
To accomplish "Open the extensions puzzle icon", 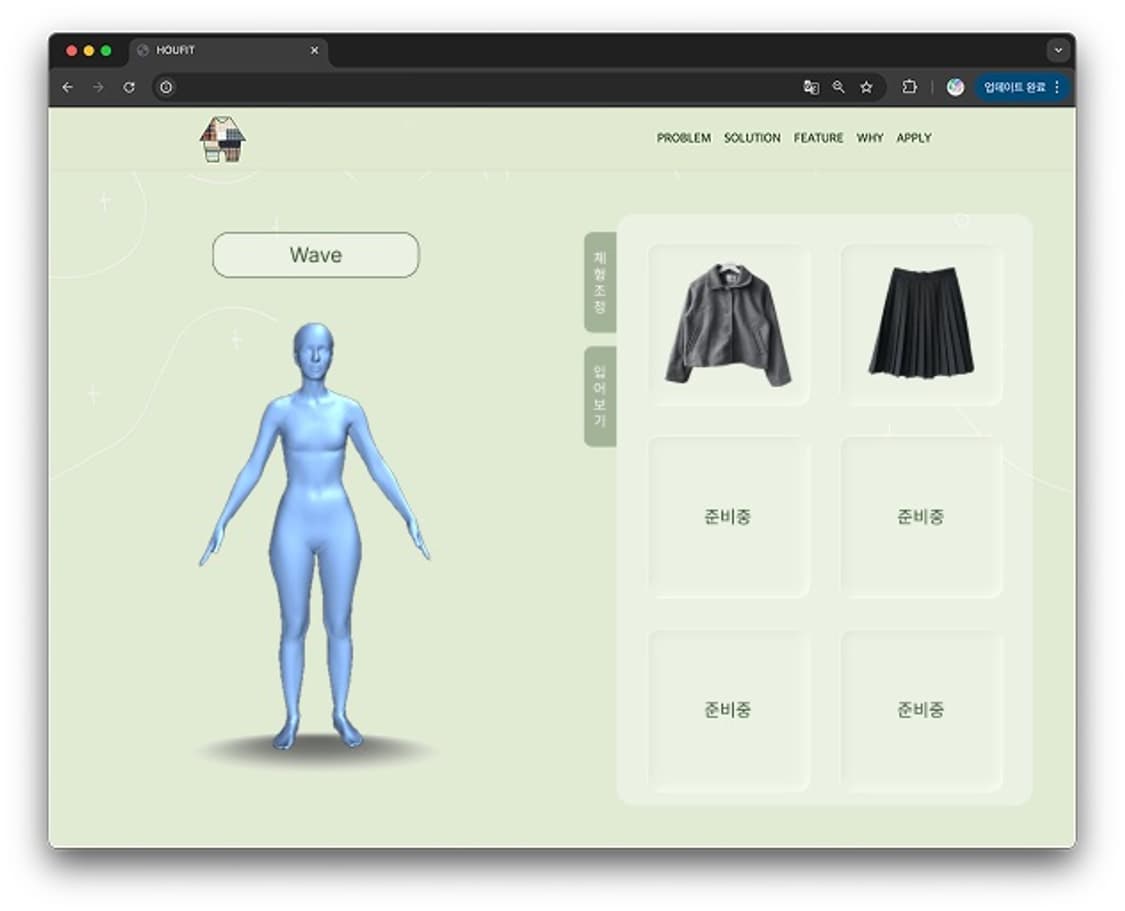I will click(909, 87).
